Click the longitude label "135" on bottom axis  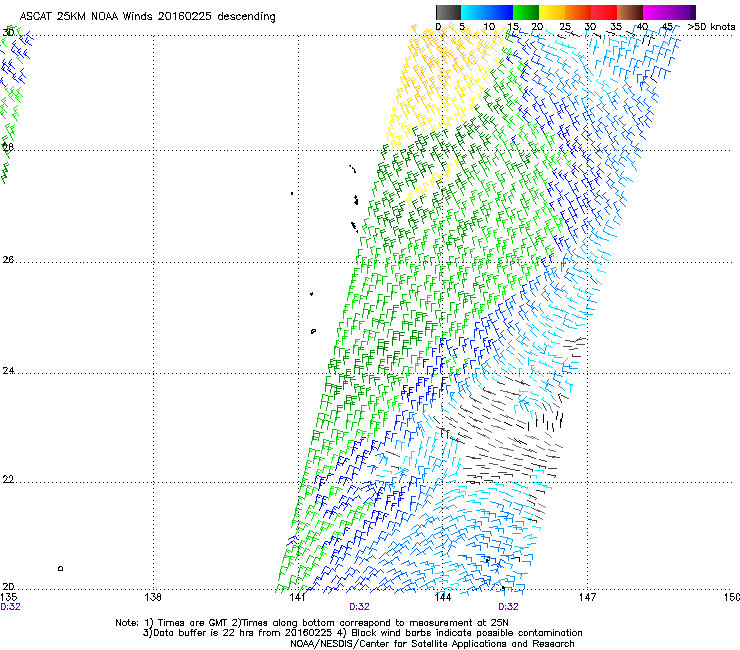tap(9, 597)
